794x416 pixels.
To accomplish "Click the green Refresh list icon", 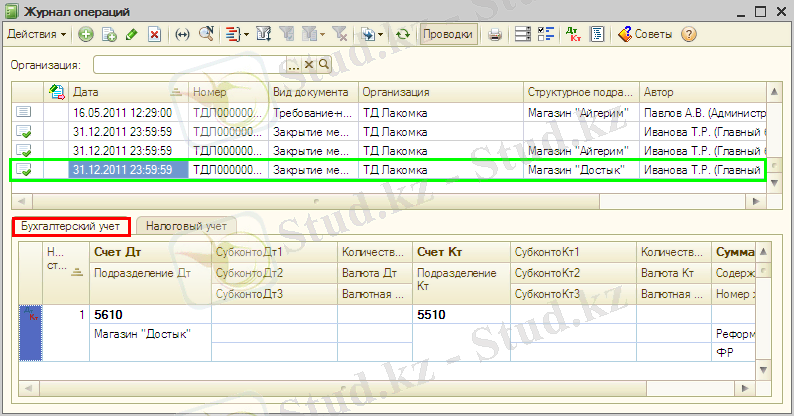I will (x=403, y=34).
